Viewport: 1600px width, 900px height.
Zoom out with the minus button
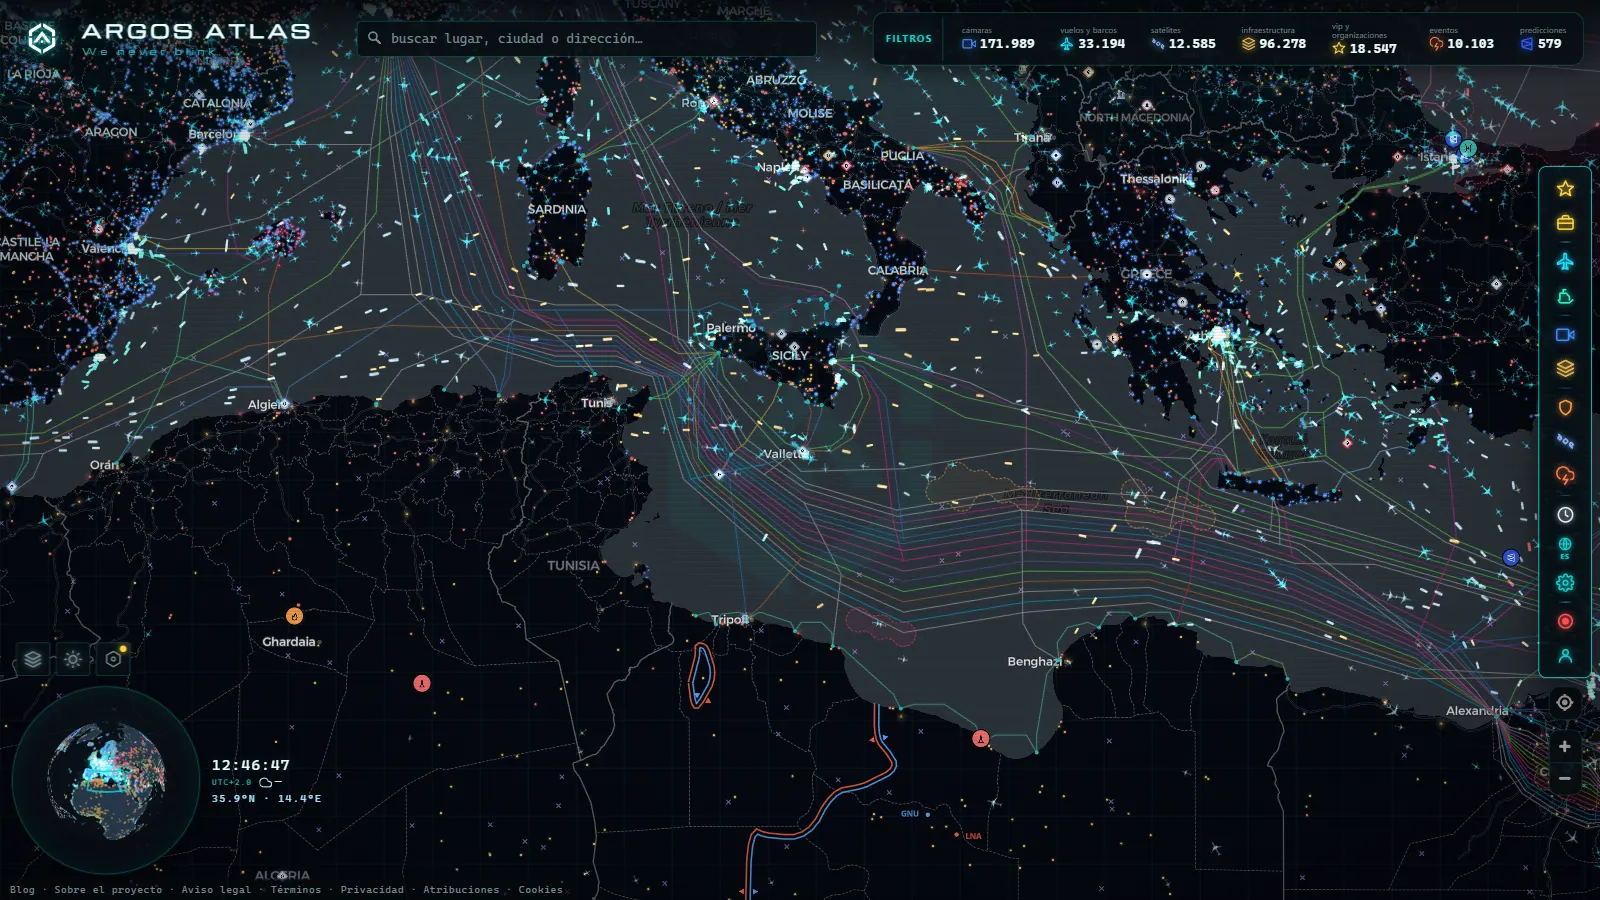click(x=1565, y=779)
